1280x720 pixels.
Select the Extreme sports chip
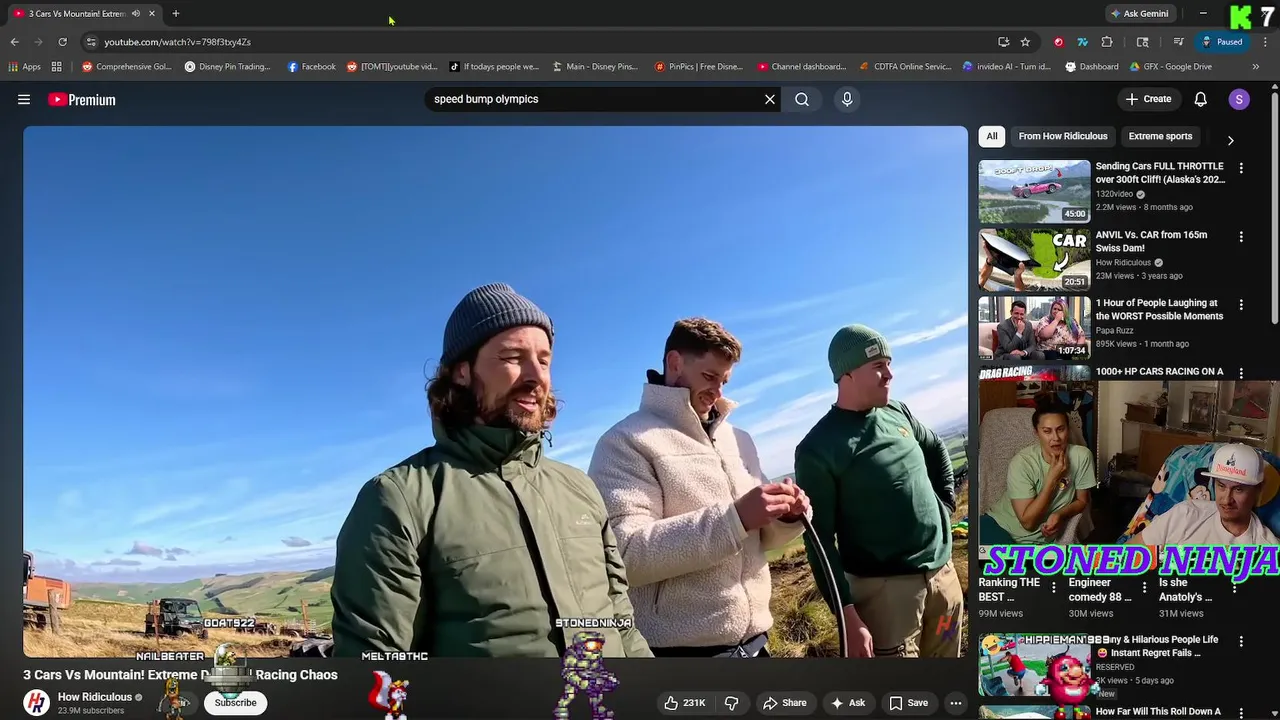1160,136
